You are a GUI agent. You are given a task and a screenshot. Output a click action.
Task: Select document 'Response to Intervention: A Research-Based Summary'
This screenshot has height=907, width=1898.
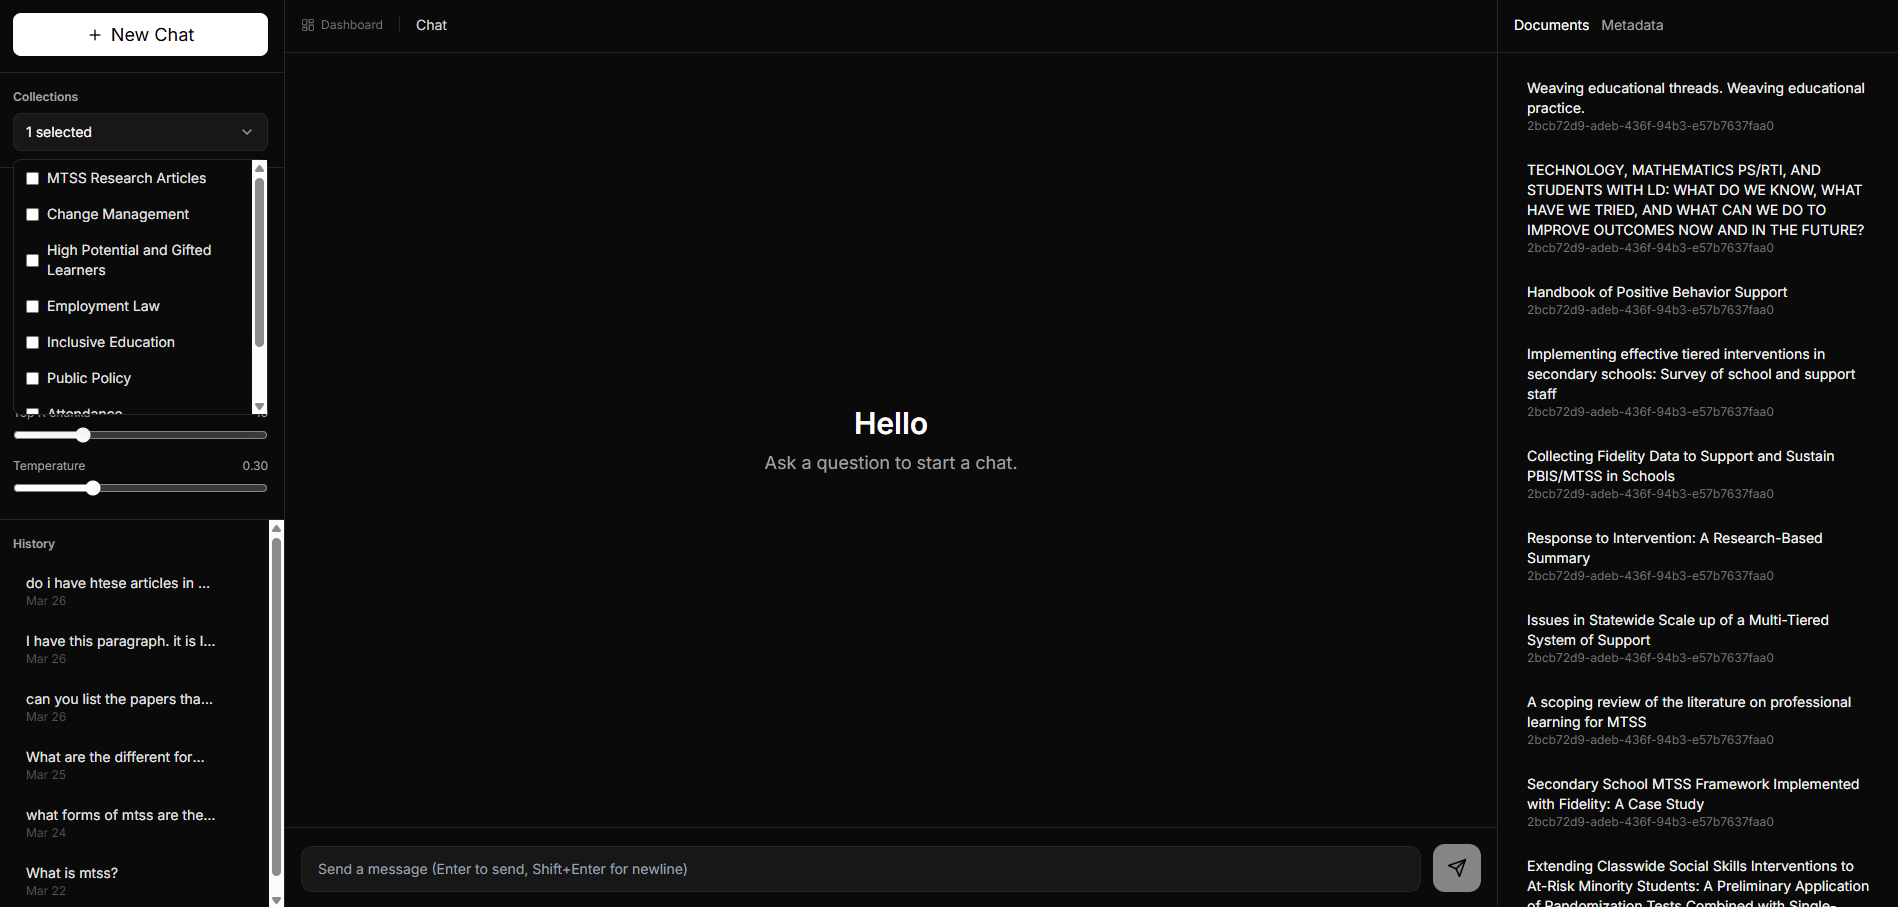click(x=1696, y=556)
